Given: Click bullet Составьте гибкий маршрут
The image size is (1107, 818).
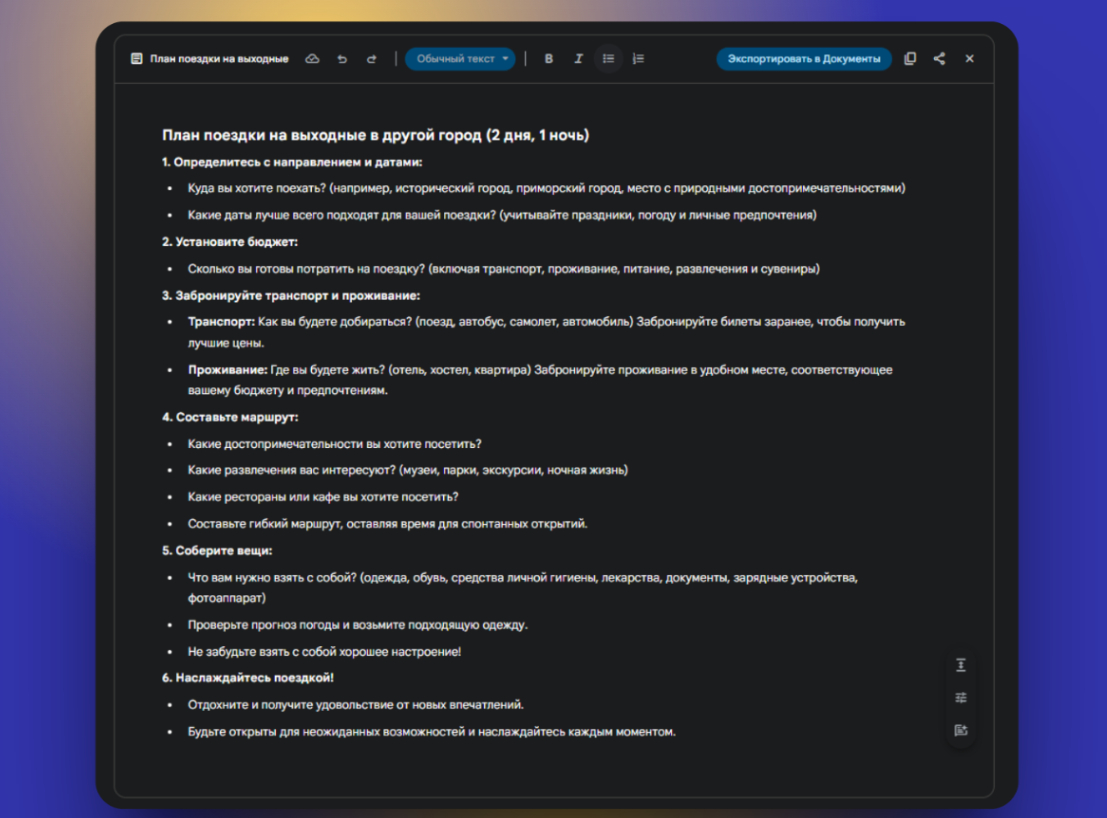Looking at the screenshot, I should click(388, 524).
